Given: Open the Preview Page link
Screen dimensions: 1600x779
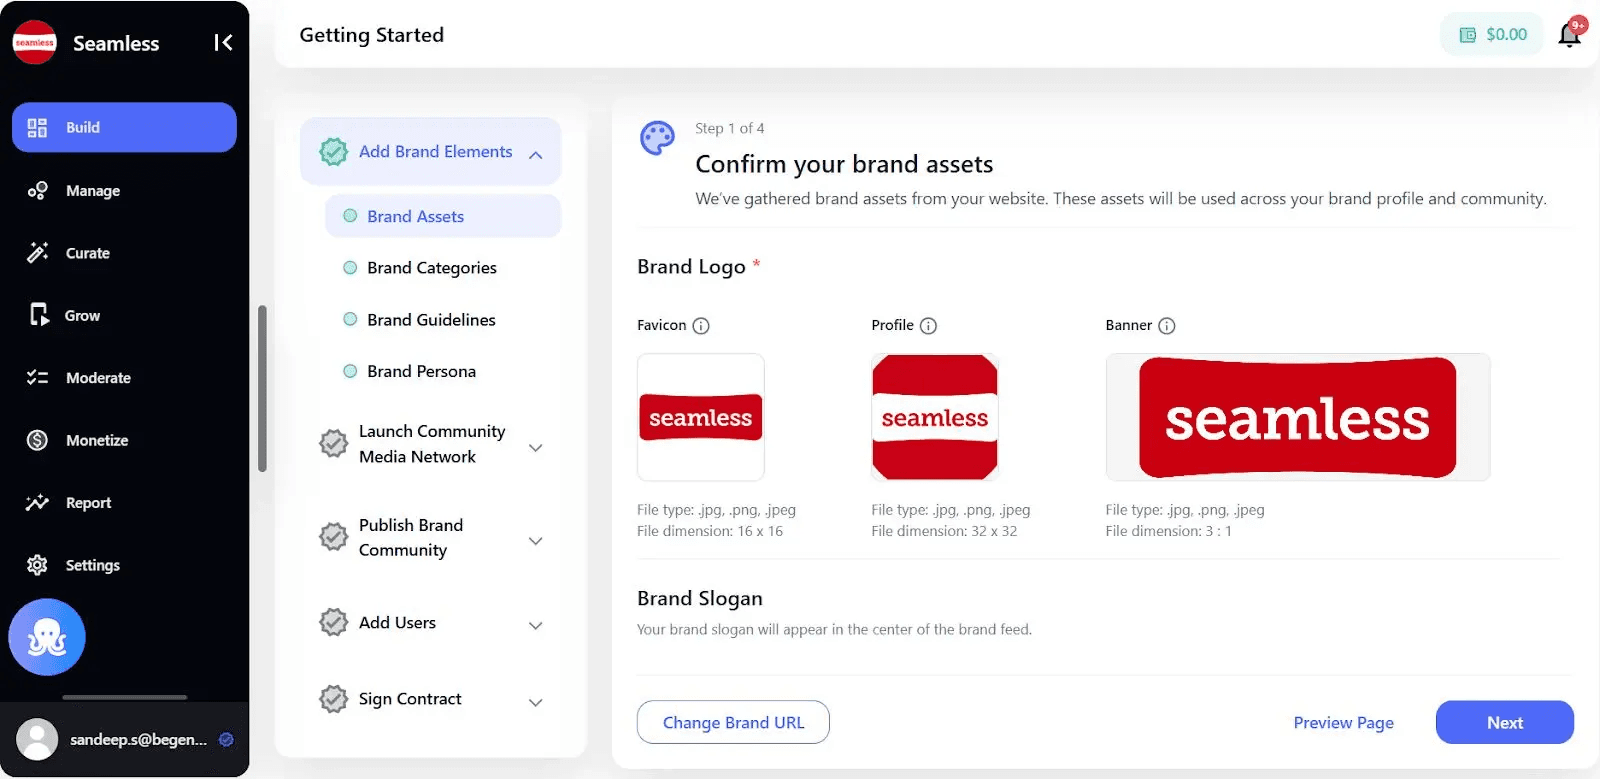Looking at the screenshot, I should pos(1343,722).
